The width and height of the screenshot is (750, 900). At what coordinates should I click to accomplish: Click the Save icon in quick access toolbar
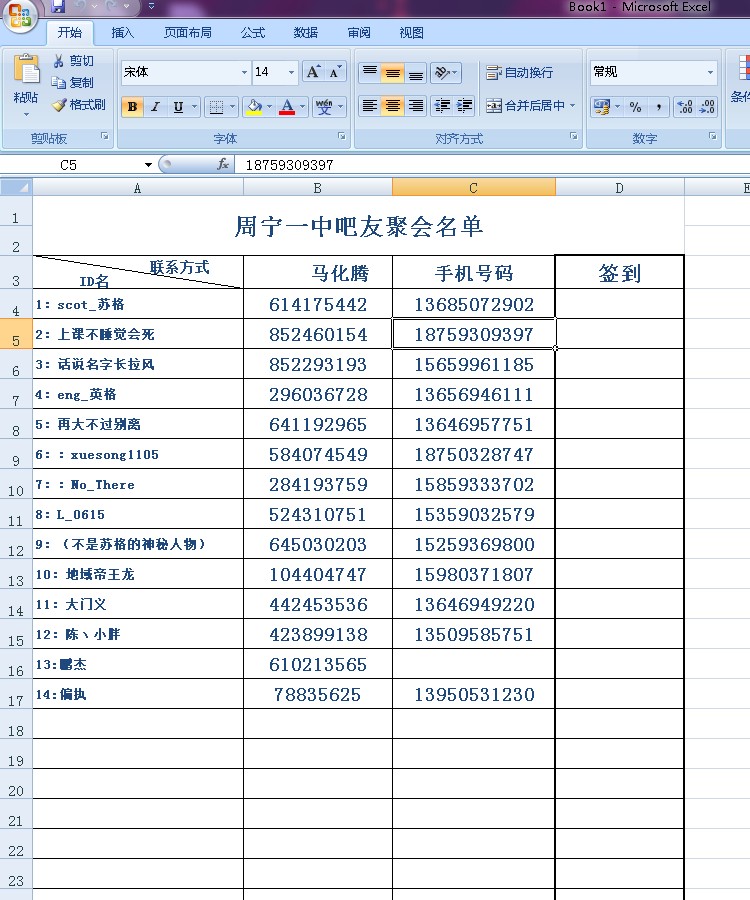[x=58, y=6]
